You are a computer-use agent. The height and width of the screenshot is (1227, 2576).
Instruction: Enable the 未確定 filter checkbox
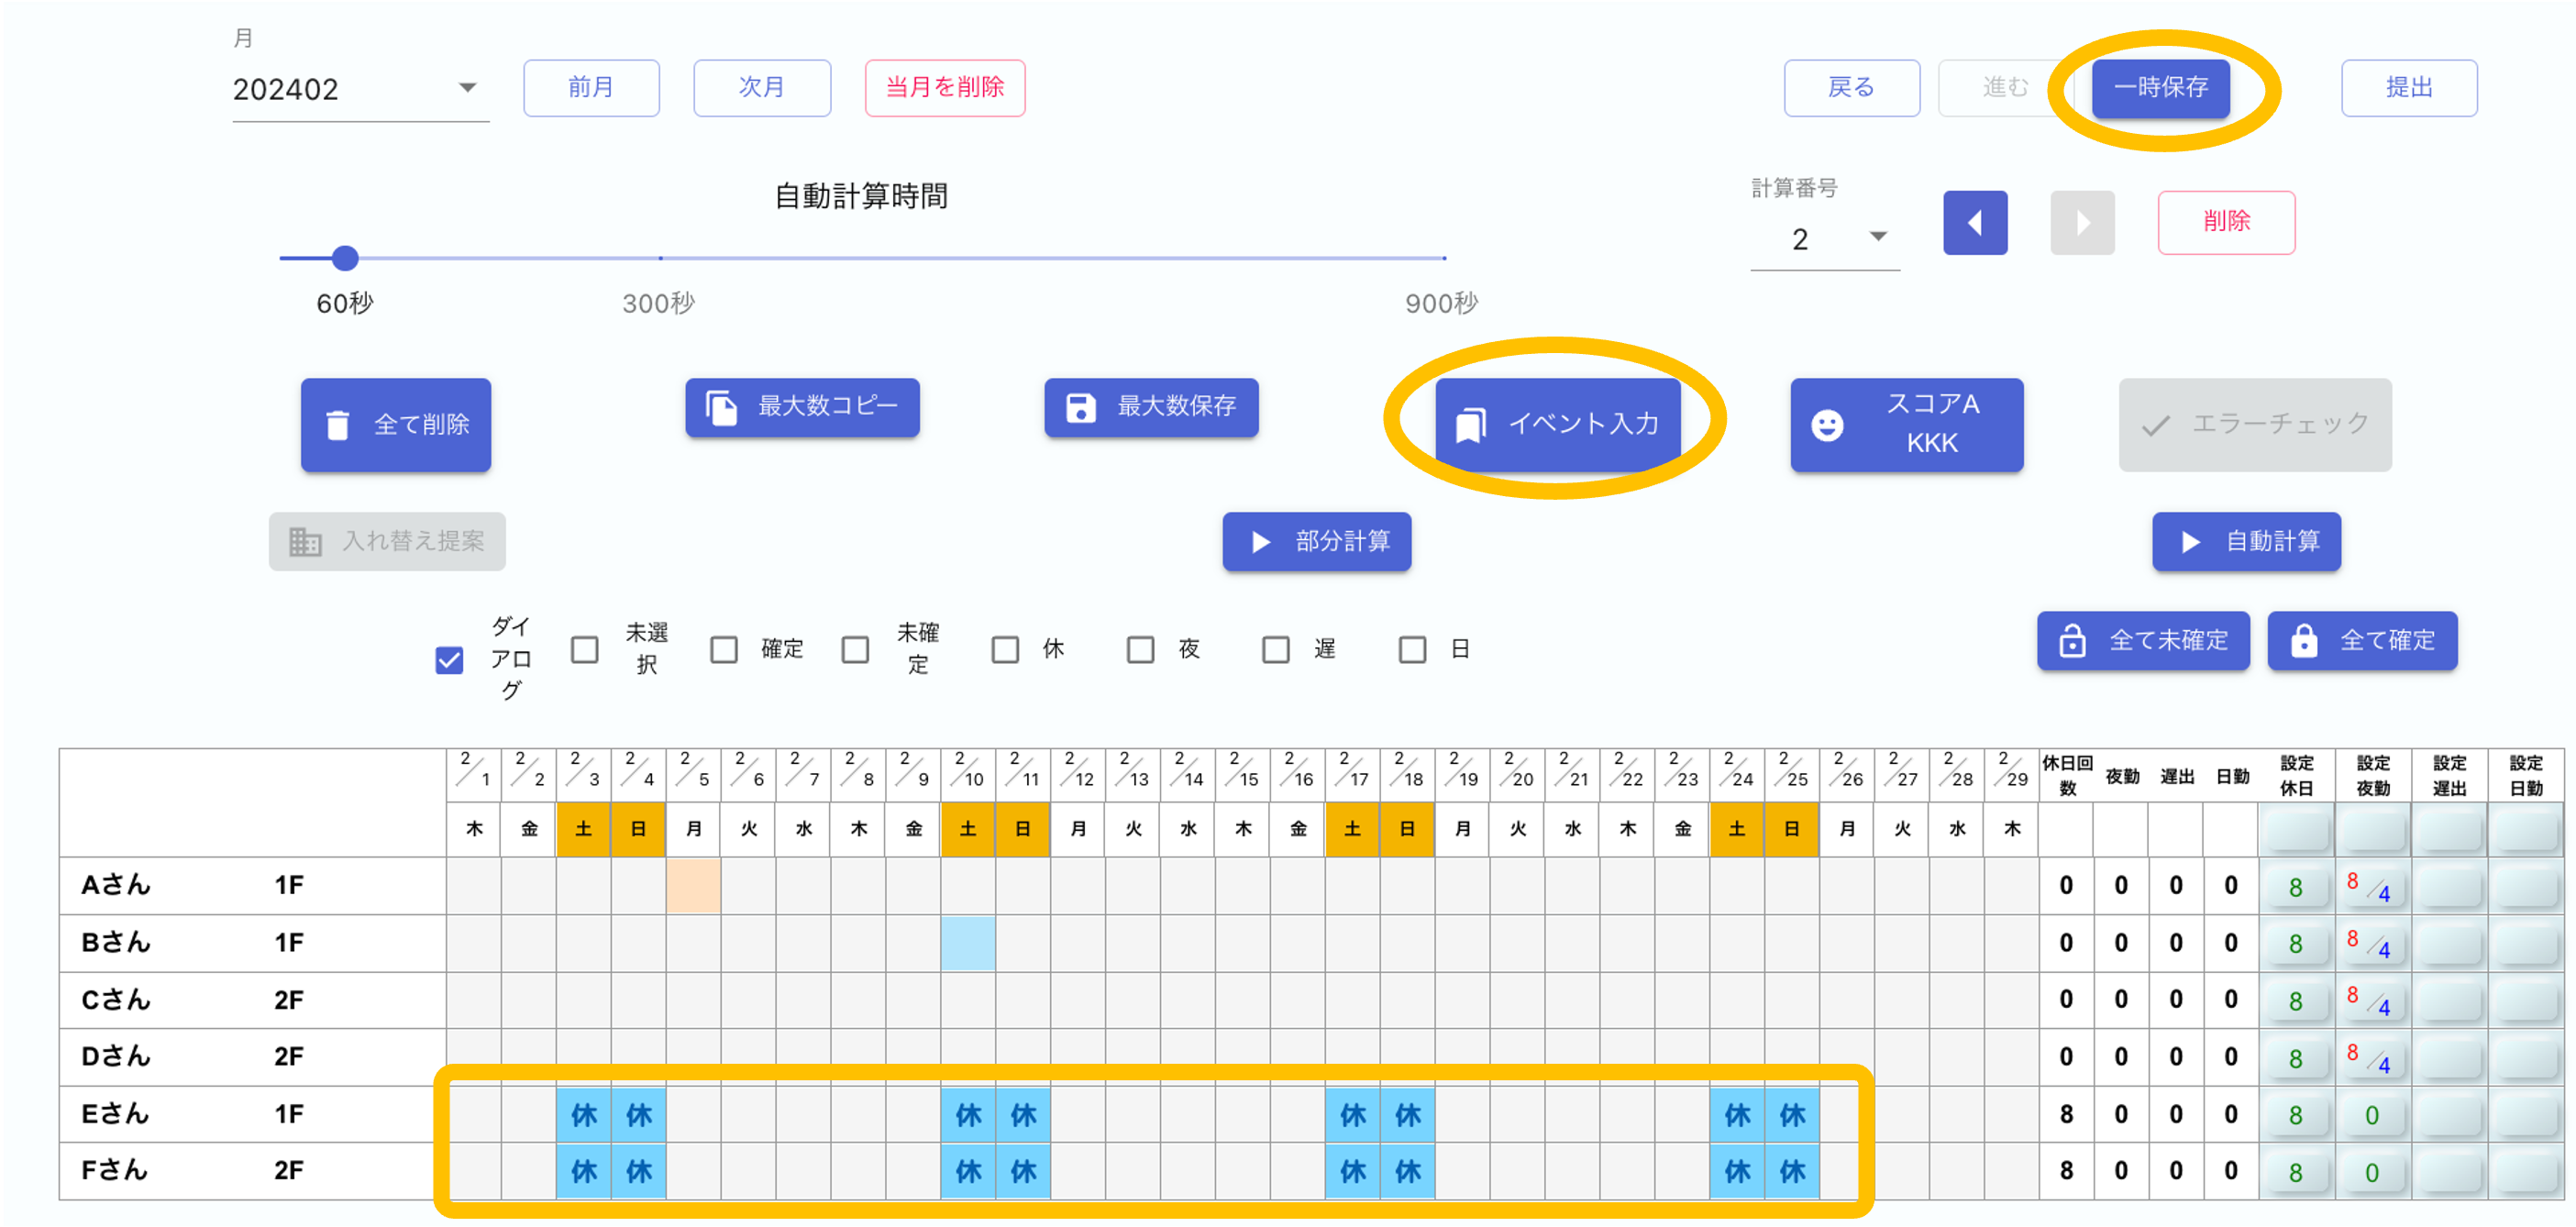(855, 650)
